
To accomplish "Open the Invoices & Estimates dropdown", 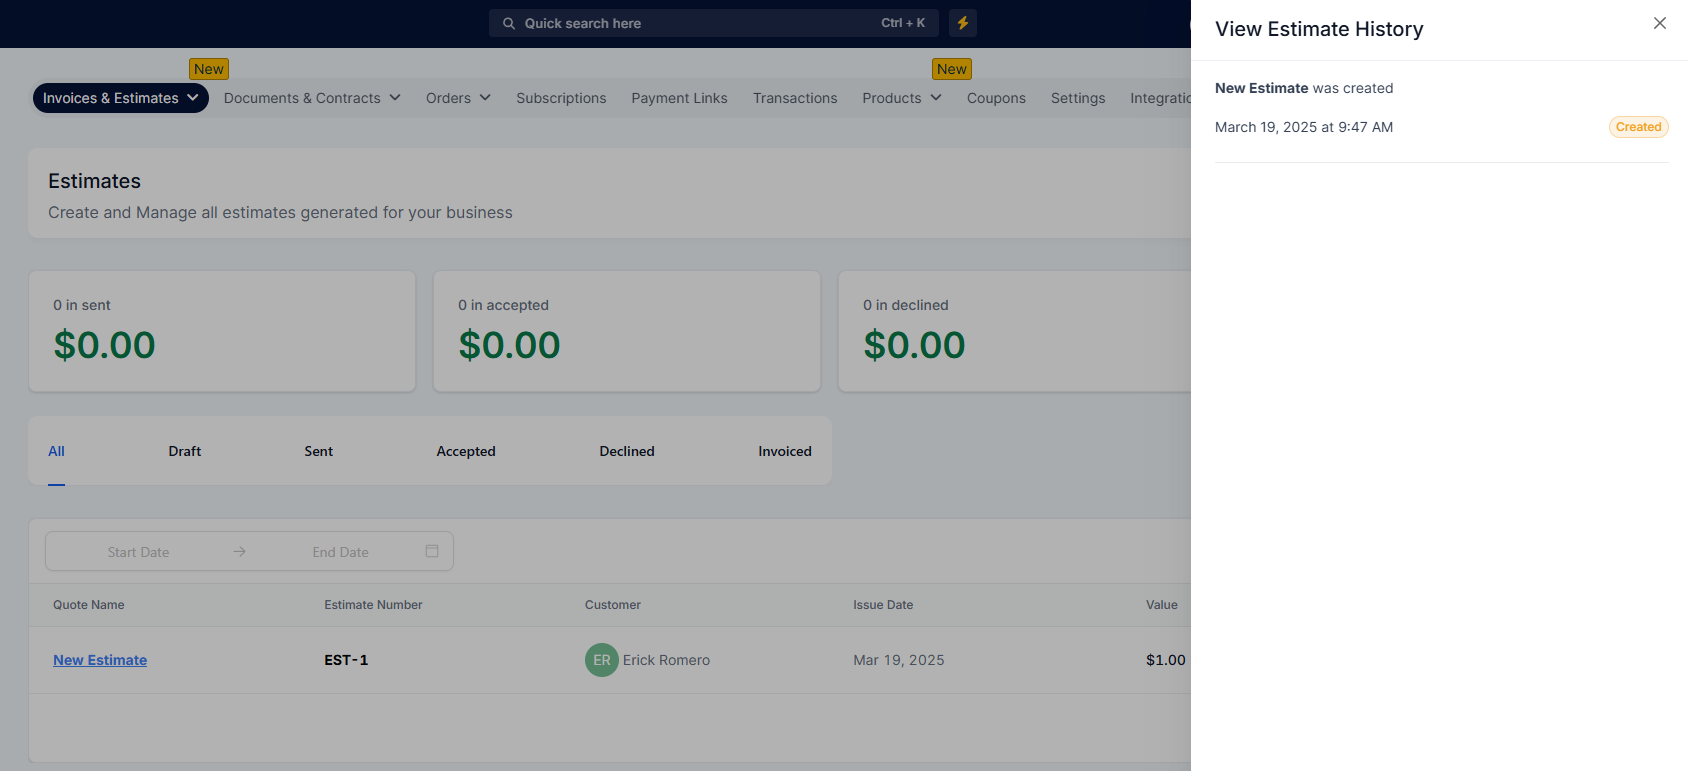I will 121,98.
